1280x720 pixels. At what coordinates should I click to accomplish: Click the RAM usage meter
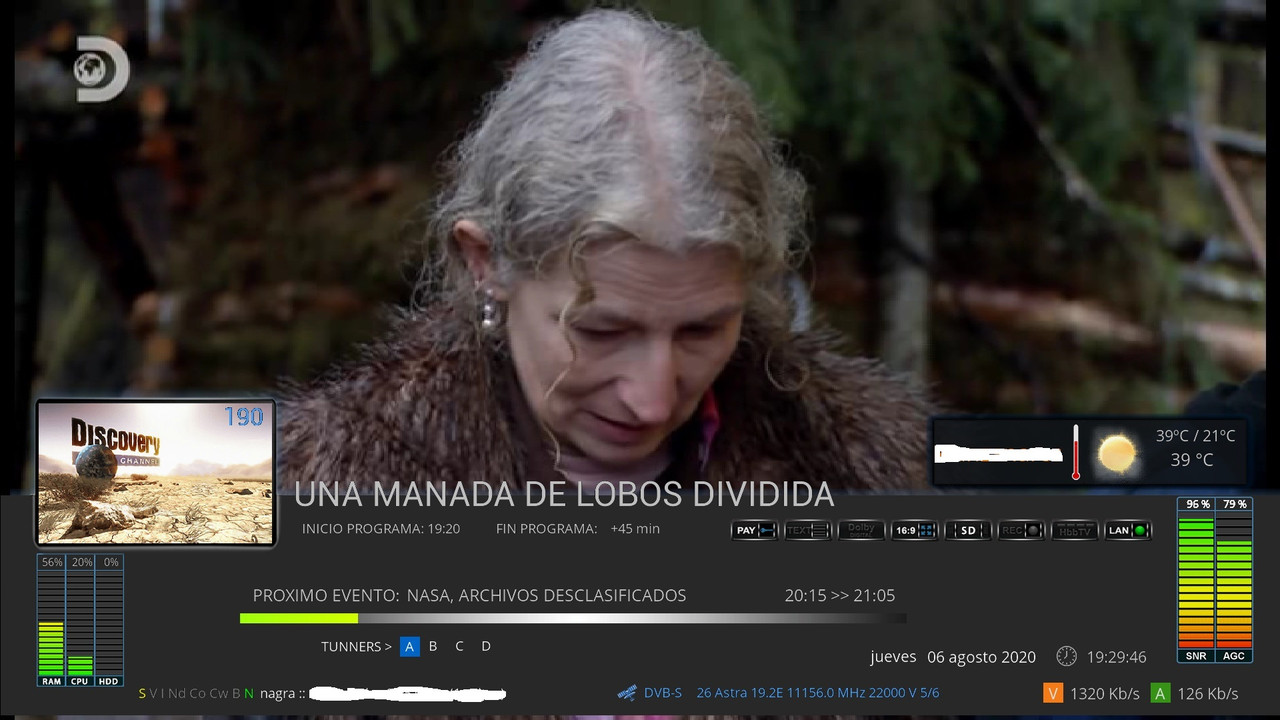click(51, 621)
